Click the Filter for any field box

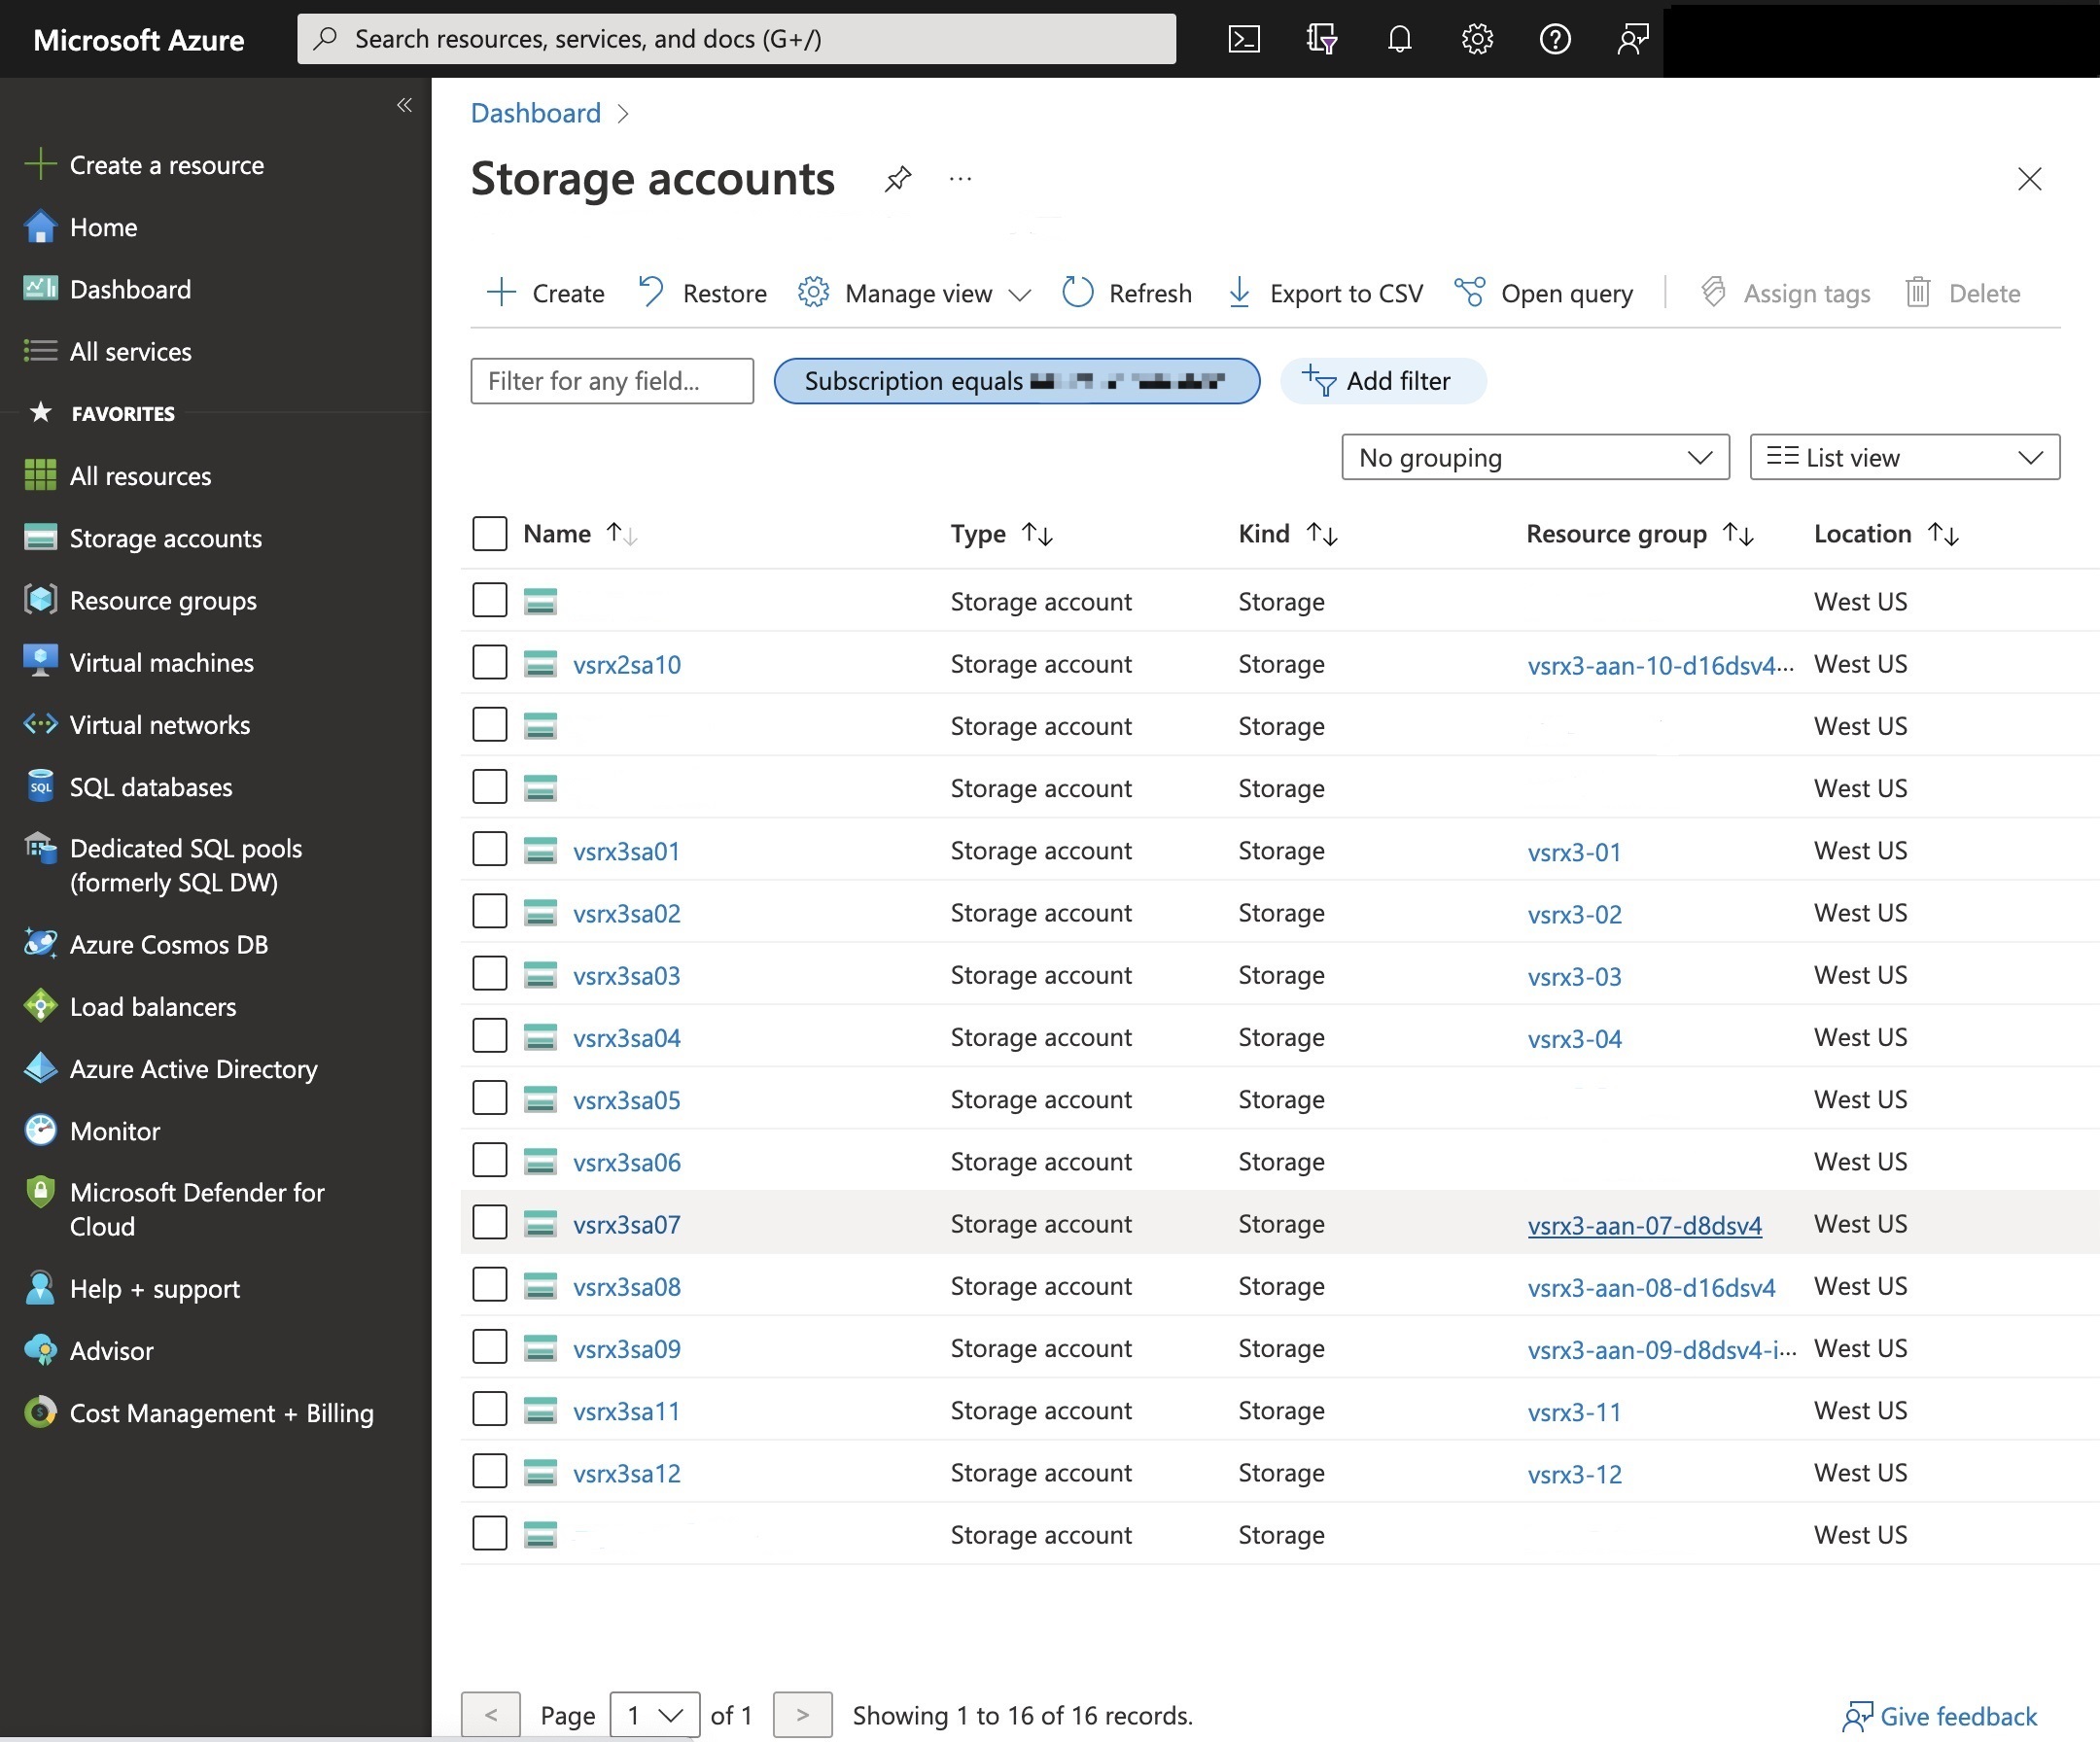tap(611, 381)
